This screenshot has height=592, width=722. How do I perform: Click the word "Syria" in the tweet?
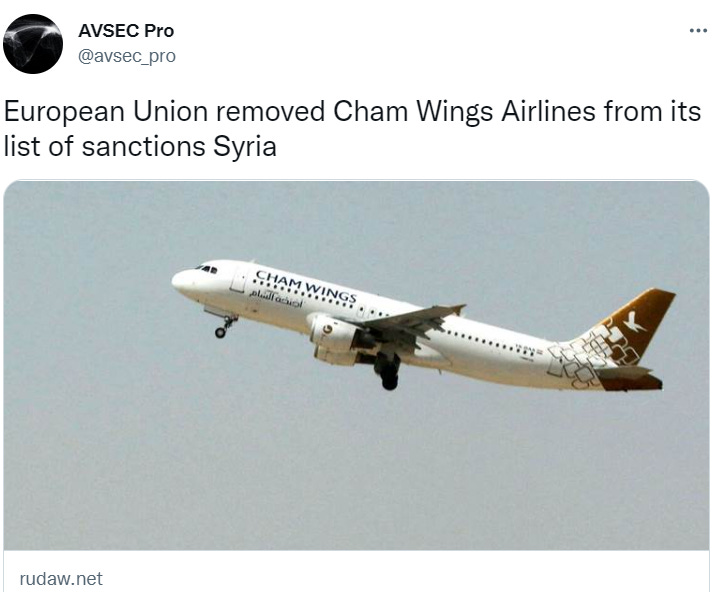coord(245,146)
